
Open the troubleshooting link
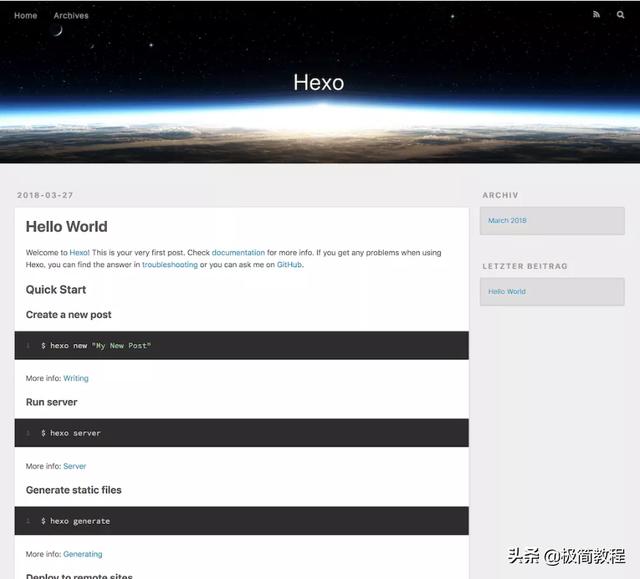tap(170, 264)
